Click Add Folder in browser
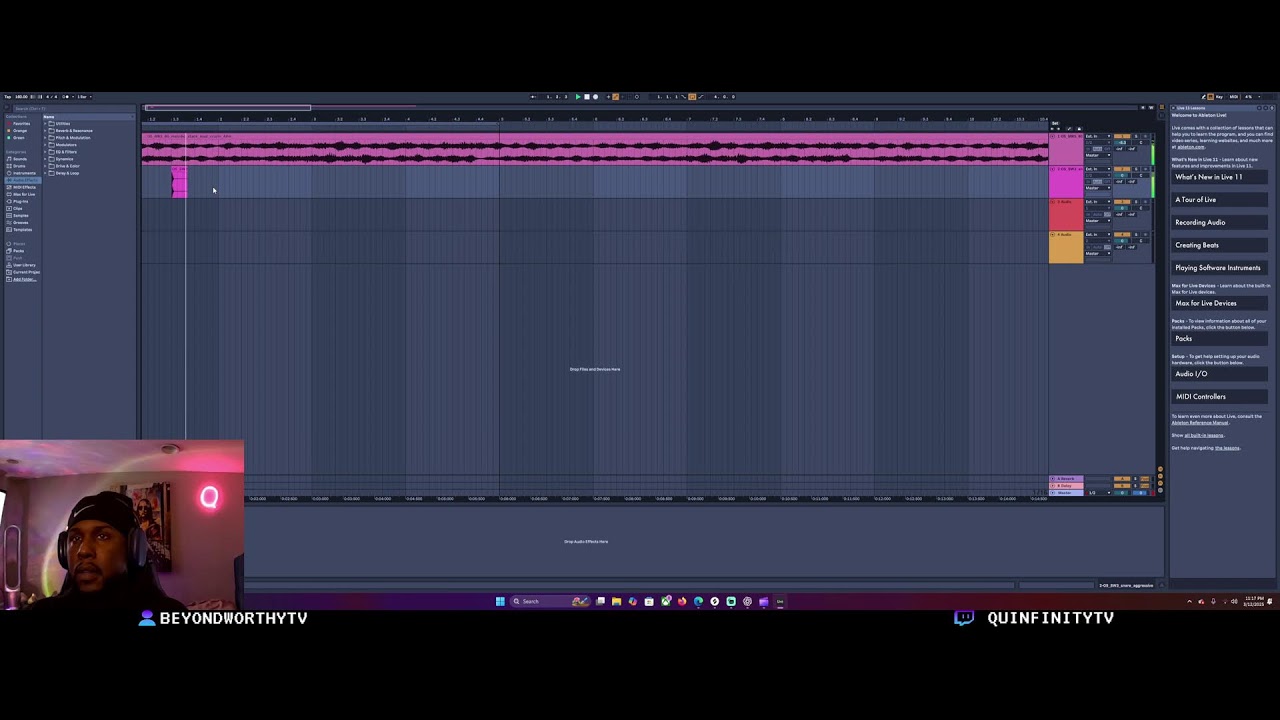 click(23, 279)
